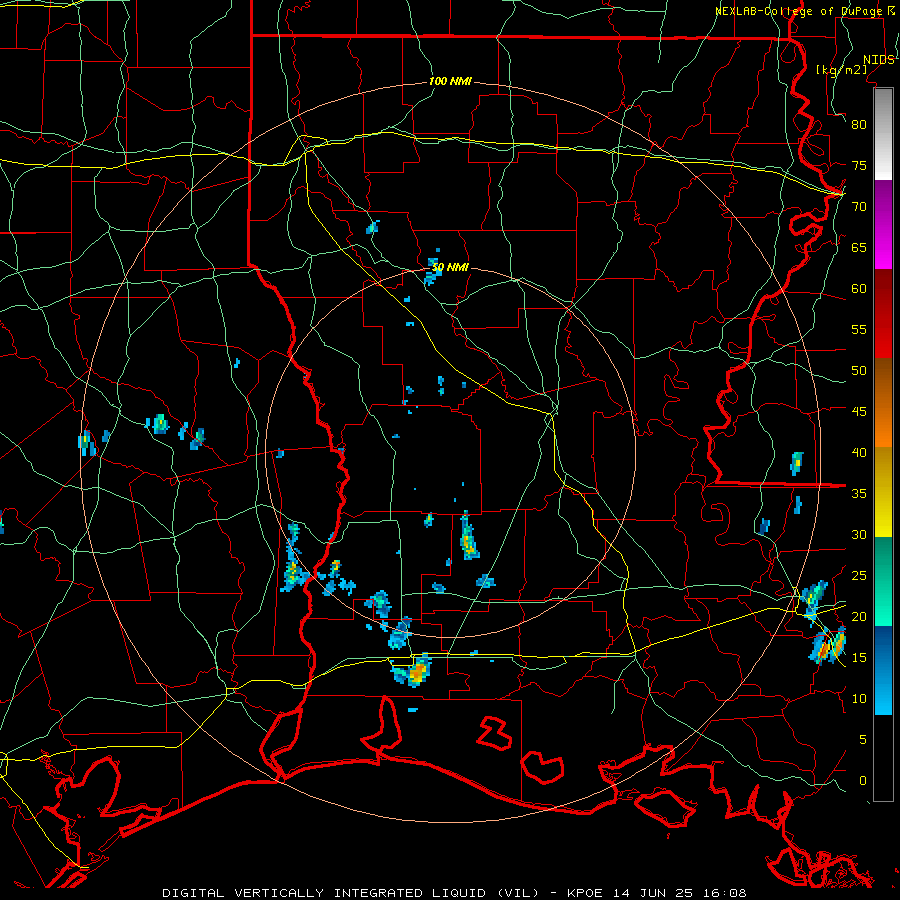Viewport: 900px width, 900px height.
Task: Pick the yellow segment of the color bar
Action: click(883, 492)
